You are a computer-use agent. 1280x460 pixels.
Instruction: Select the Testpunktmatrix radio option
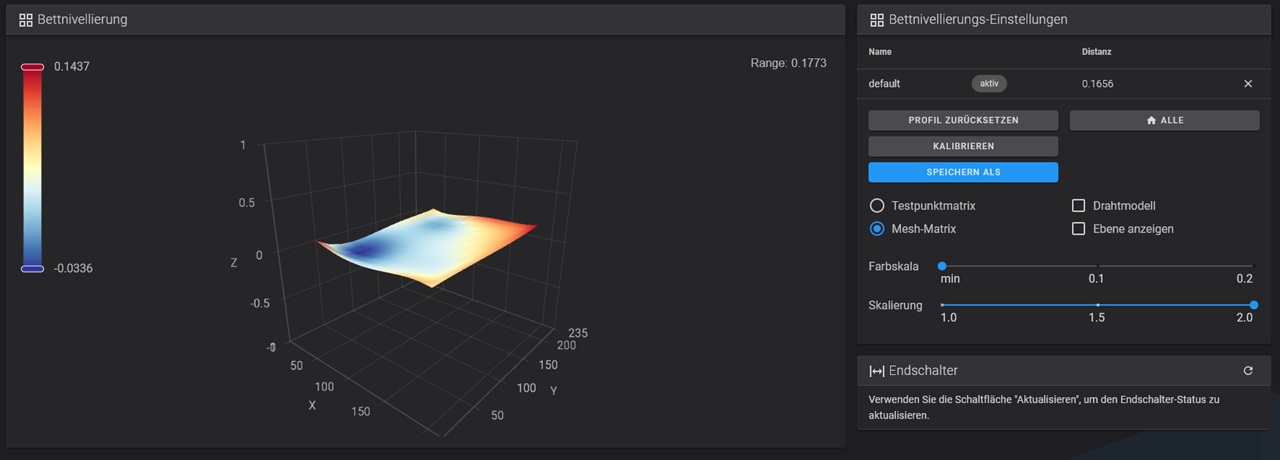877,205
